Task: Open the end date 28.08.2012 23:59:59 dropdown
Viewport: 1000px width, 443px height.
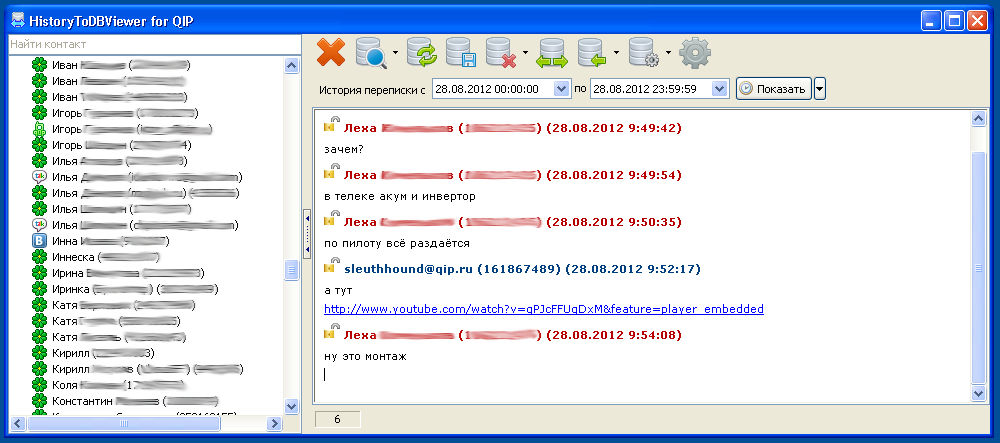Action: click(x=719, y=89)
